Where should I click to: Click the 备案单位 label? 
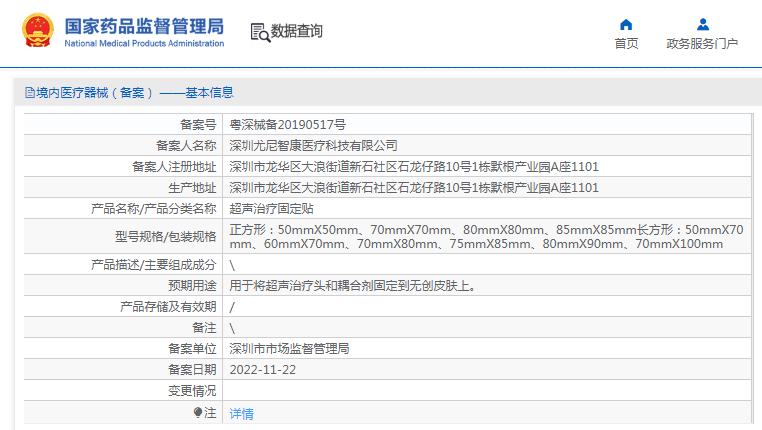[192, 348]
